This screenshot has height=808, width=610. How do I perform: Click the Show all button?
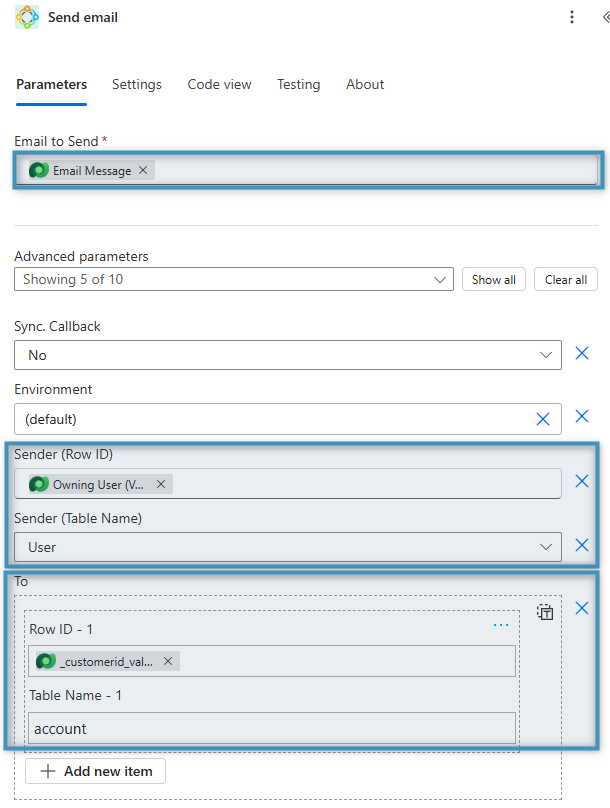point(494,280)
